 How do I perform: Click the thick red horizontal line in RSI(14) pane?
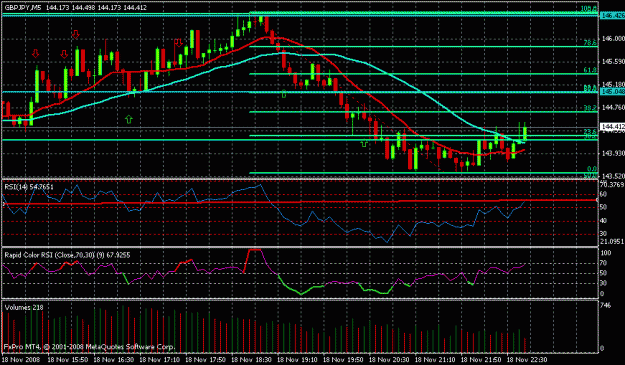pyautogui.click(x=299, y=202)
